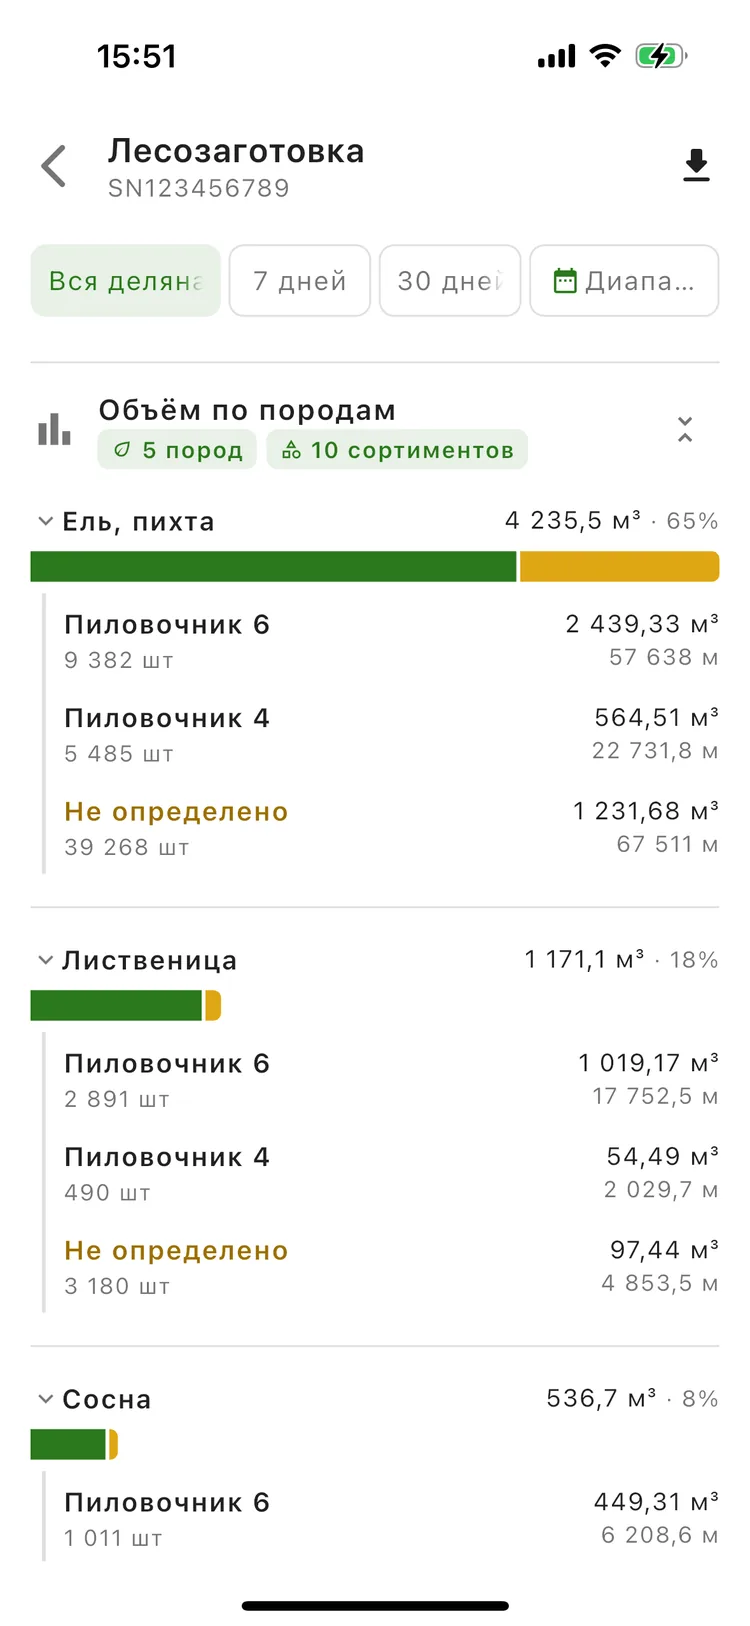Tap the bar chart icon beside Объём по породам

(x=54, y=429)
